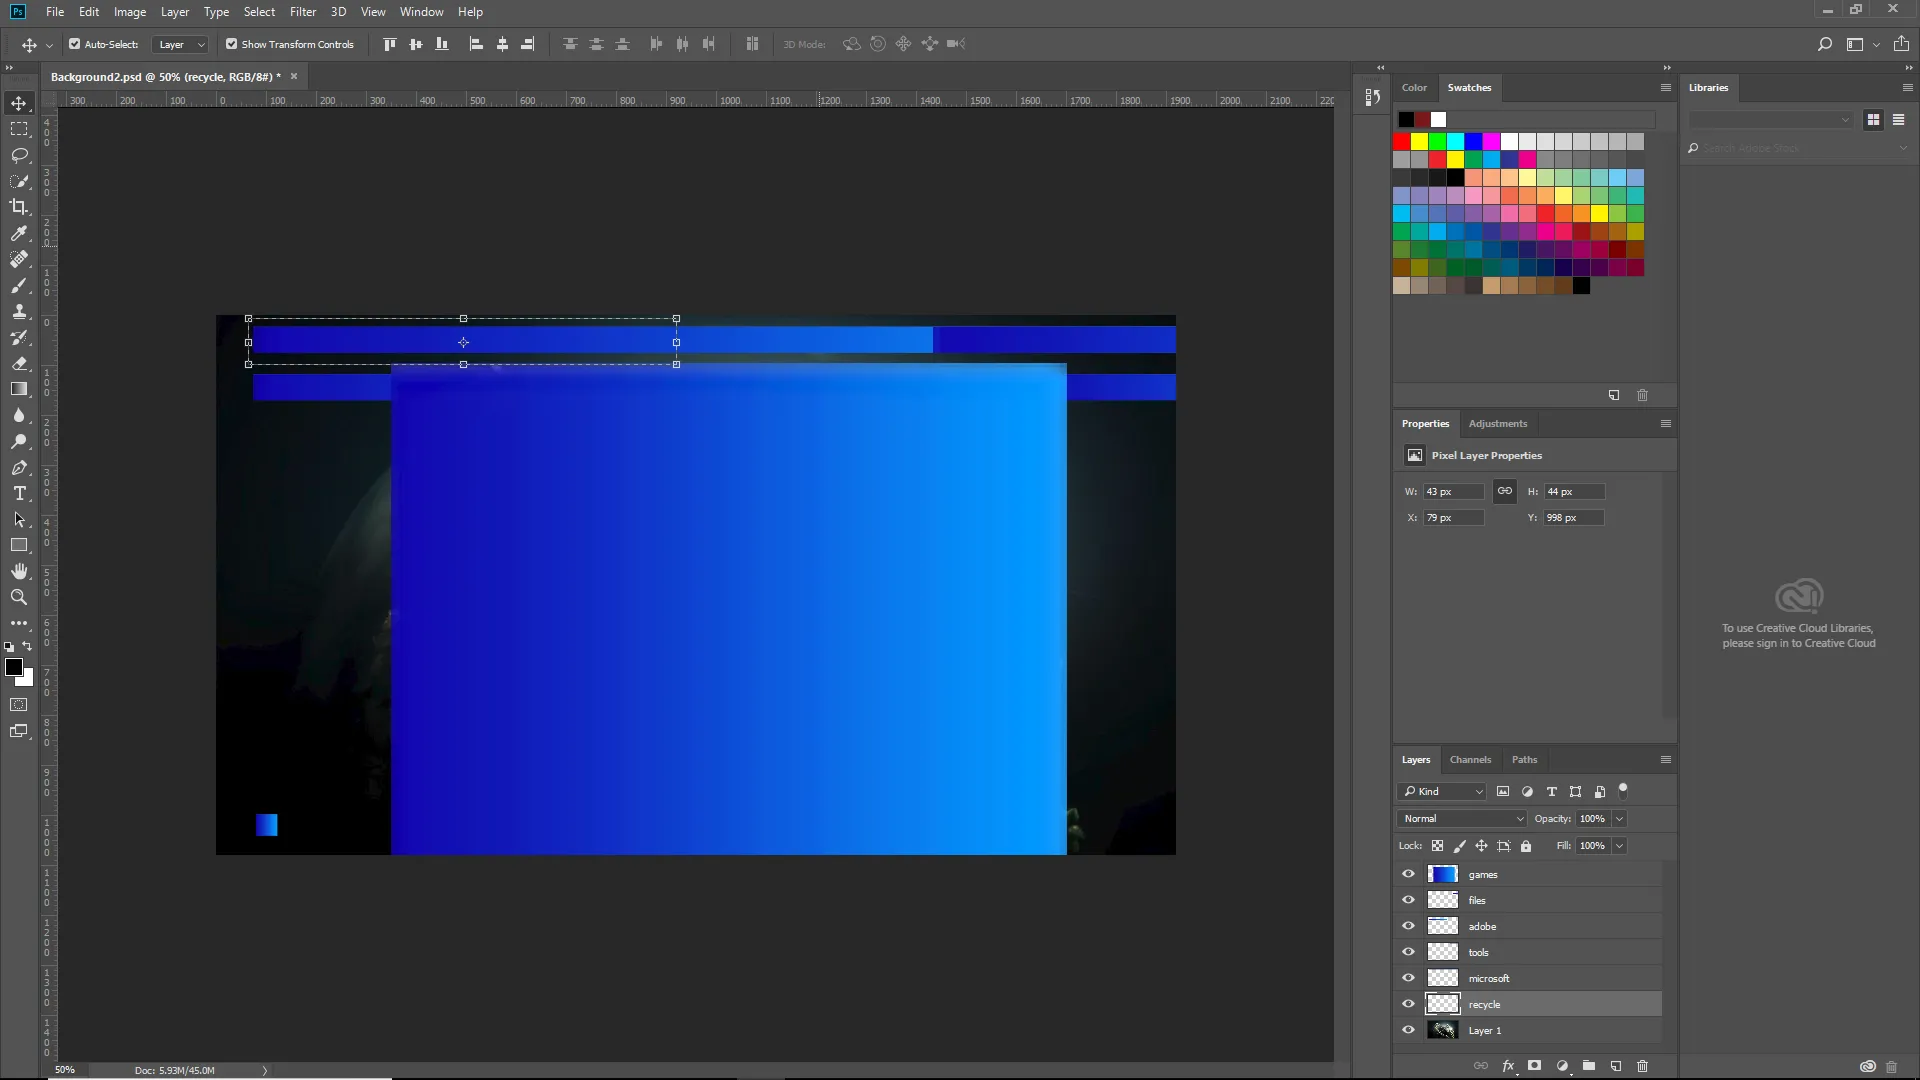Switch to the Adjustments tab
1920x1080 pixels.
(x=1497, y=424)
